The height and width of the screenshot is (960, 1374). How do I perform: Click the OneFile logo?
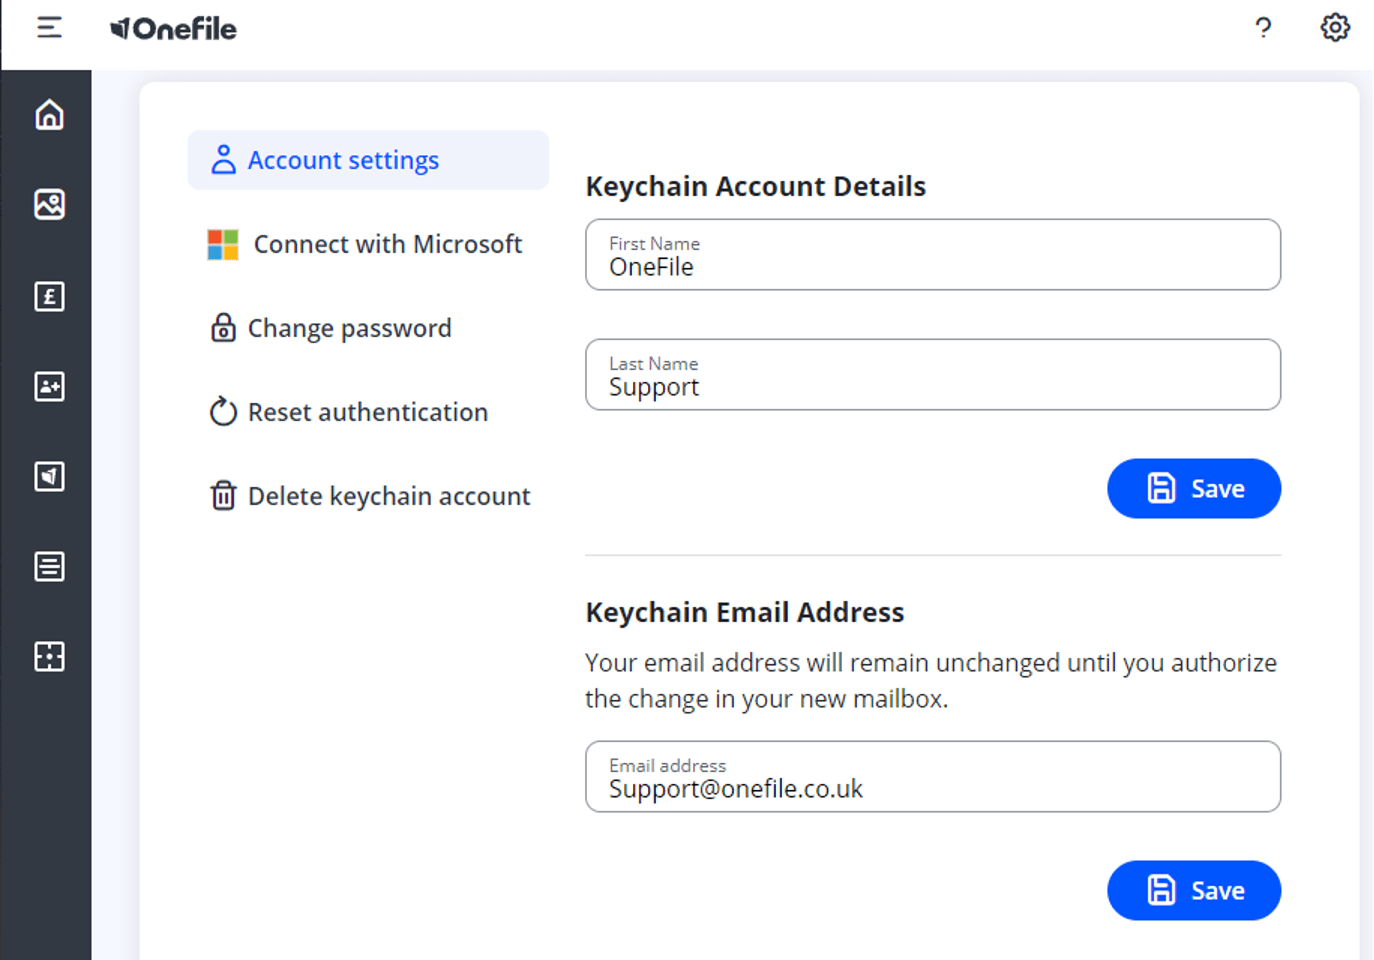[173, 29]
